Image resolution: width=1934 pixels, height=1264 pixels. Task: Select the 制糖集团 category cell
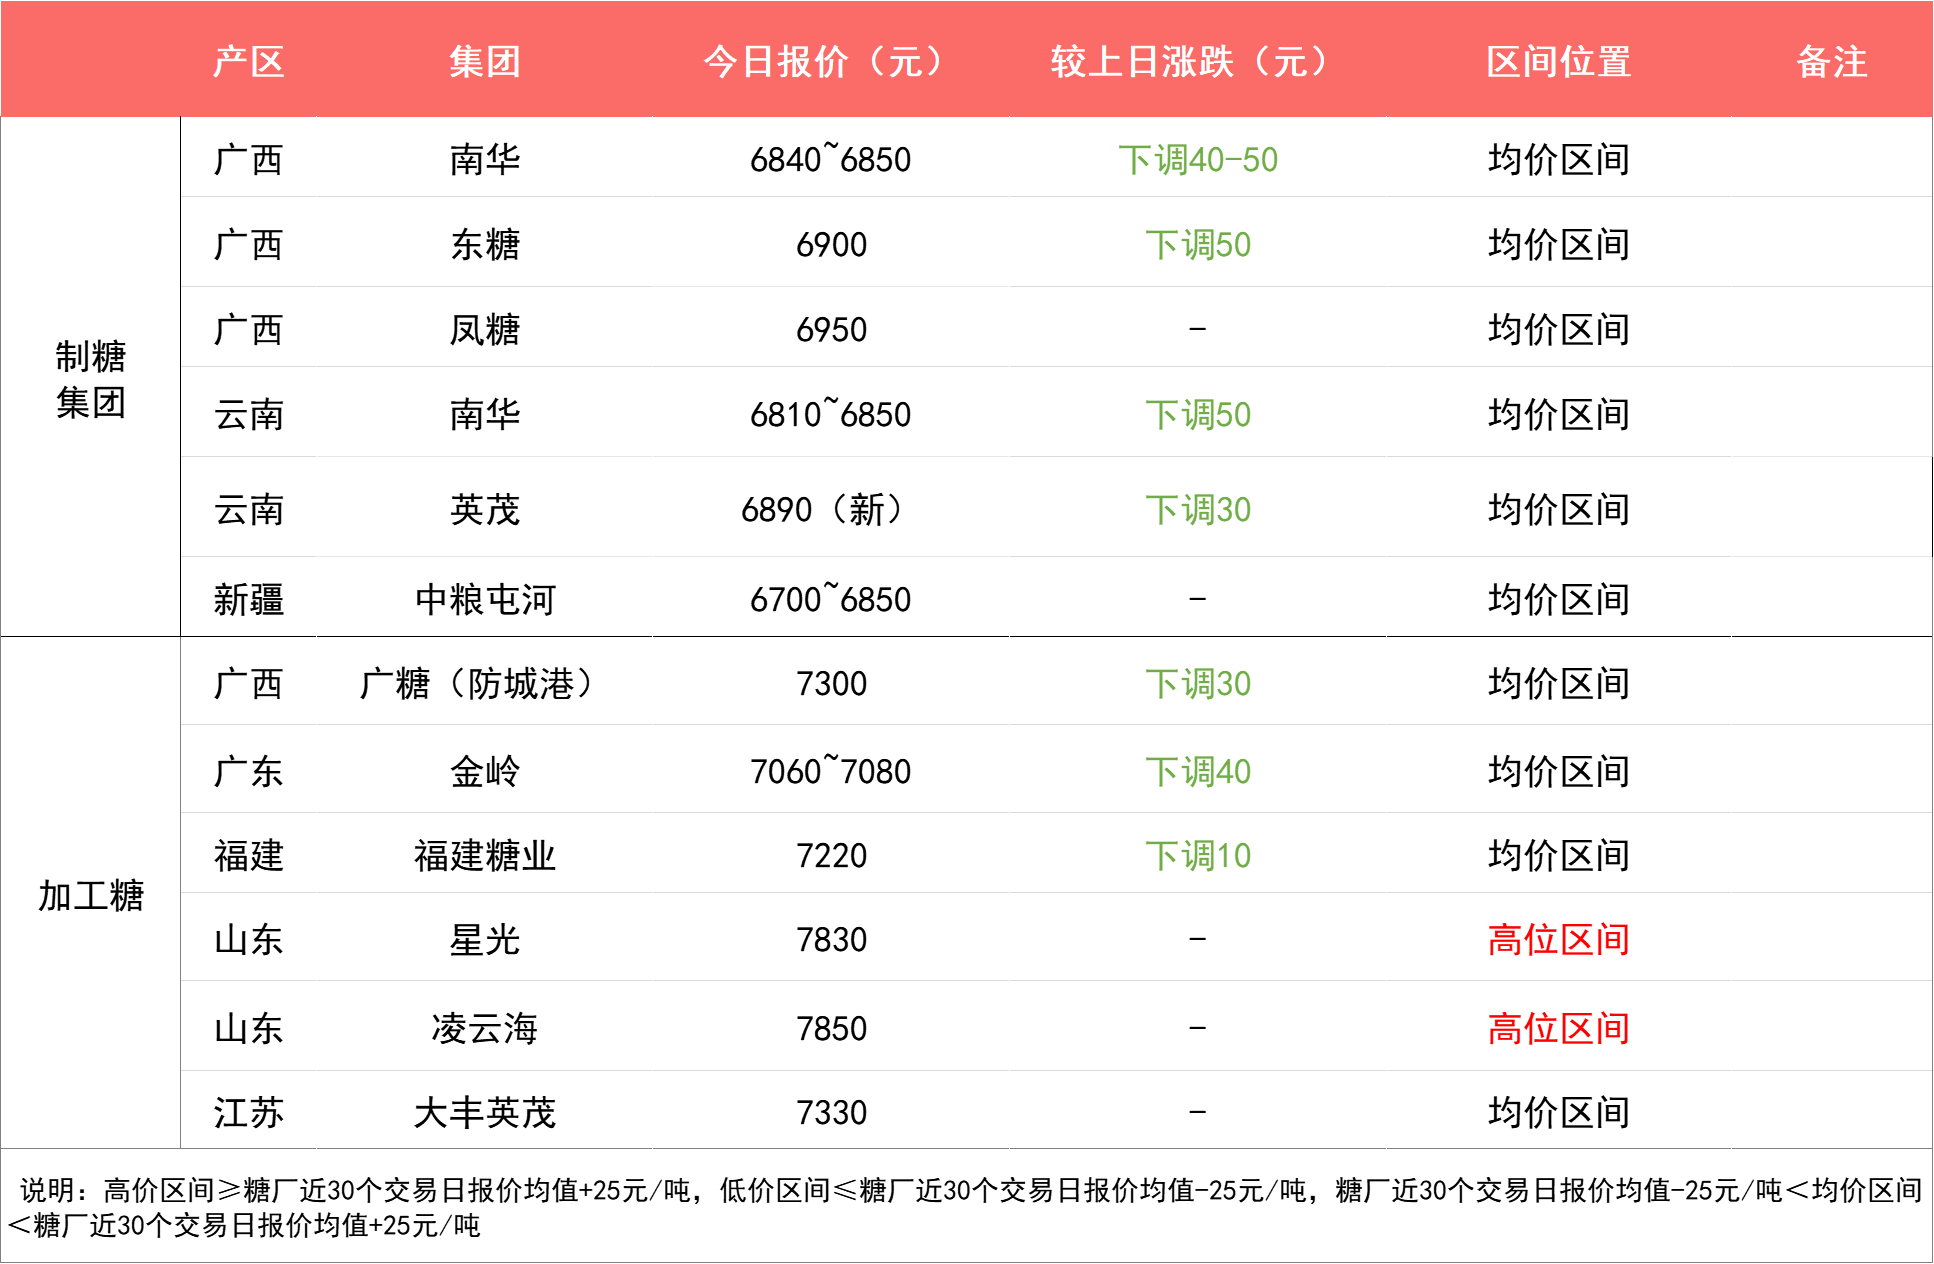[90, 378]
